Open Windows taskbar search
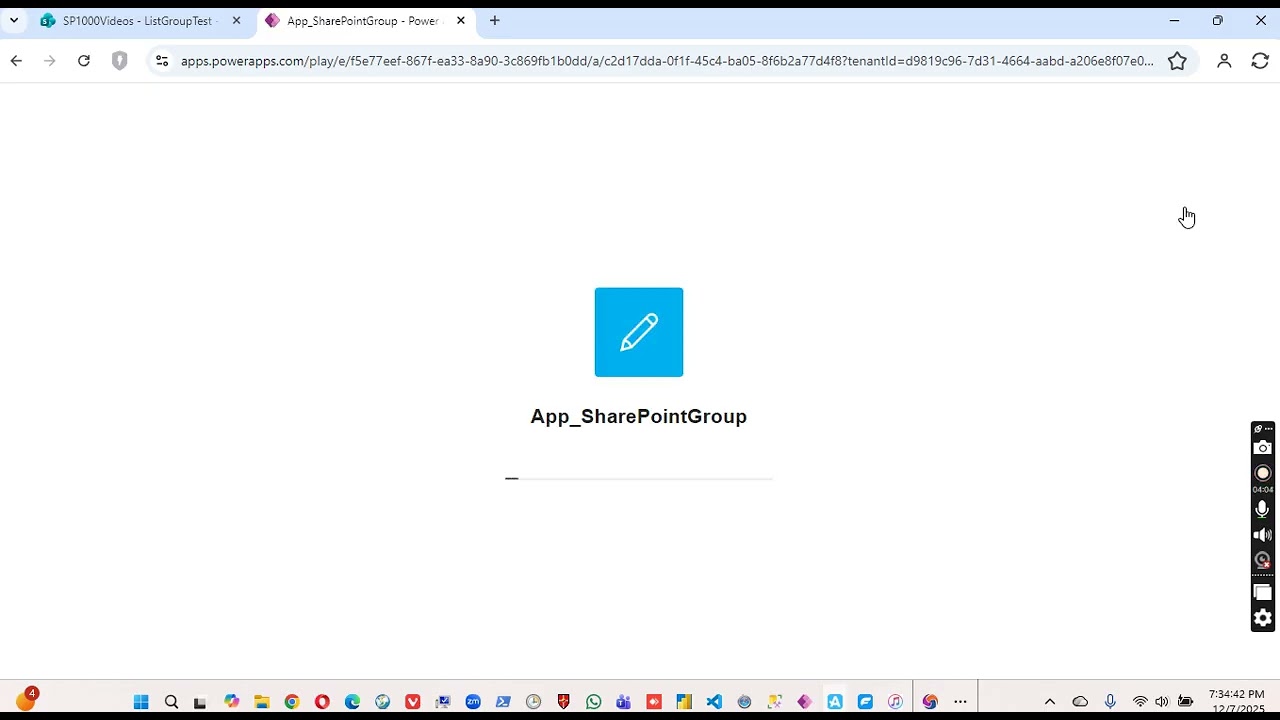The width and height of the screenshot is (1280, 720). [171, 702]
